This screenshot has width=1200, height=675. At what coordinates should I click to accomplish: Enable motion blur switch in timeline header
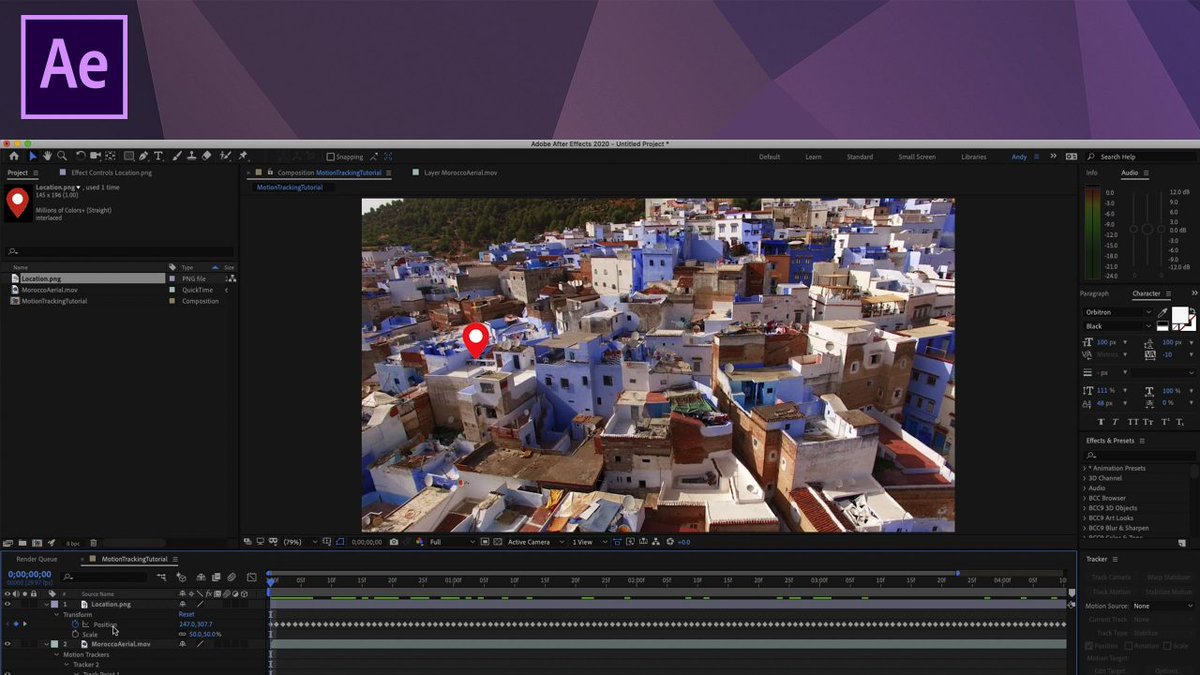pyautogui.click(x=231, y=578)
